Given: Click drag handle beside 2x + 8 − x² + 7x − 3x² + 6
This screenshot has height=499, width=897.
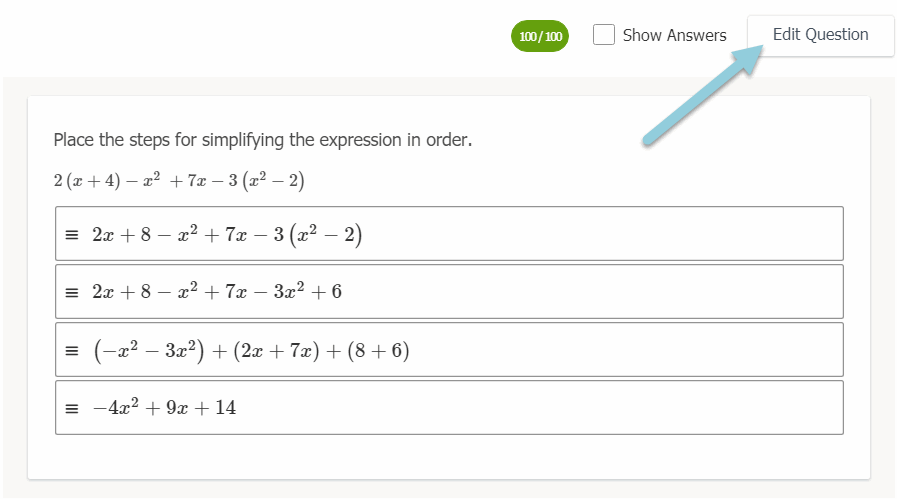Looking at the screenshot, I should 71,293.
